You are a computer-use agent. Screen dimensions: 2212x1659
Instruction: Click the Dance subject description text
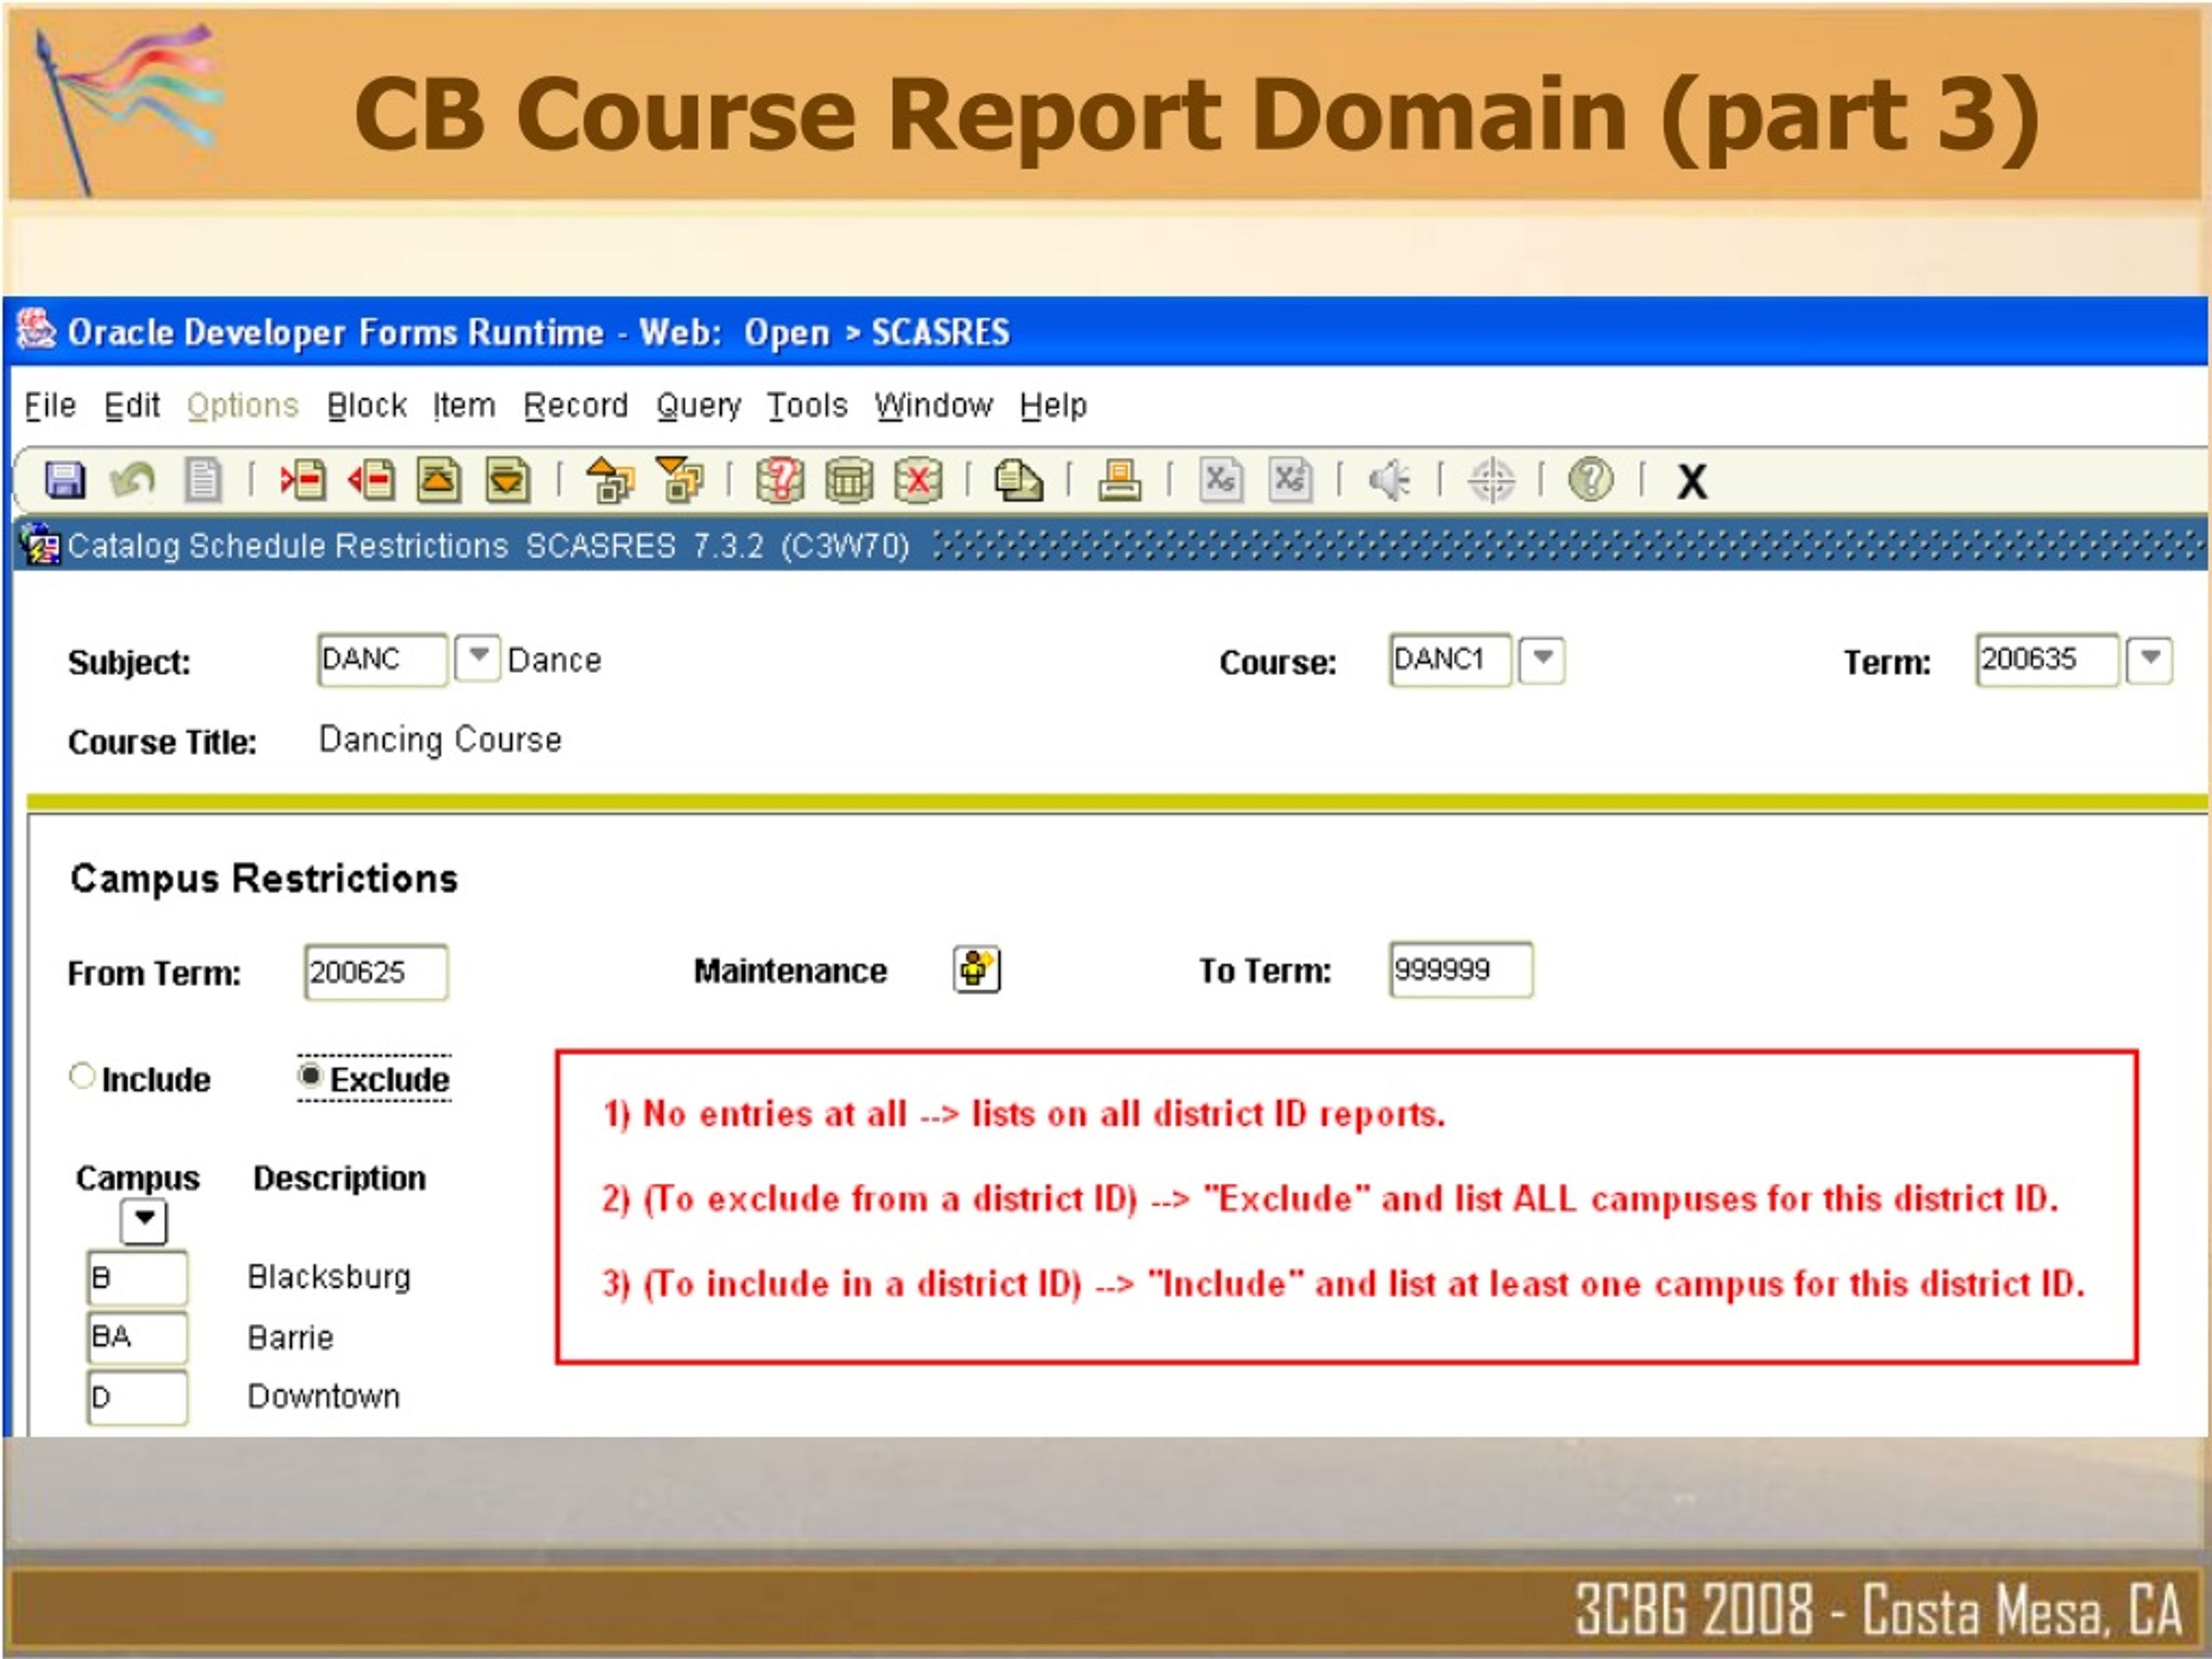tap(555, 660)
